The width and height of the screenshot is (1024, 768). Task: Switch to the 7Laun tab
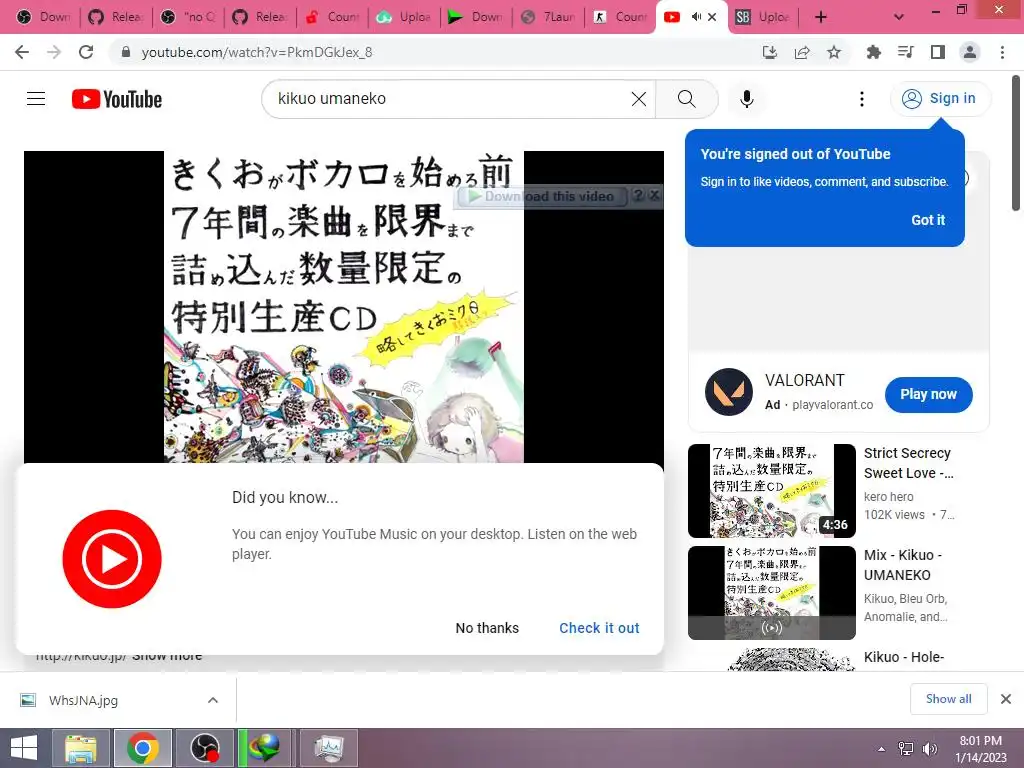click(548, 17)
